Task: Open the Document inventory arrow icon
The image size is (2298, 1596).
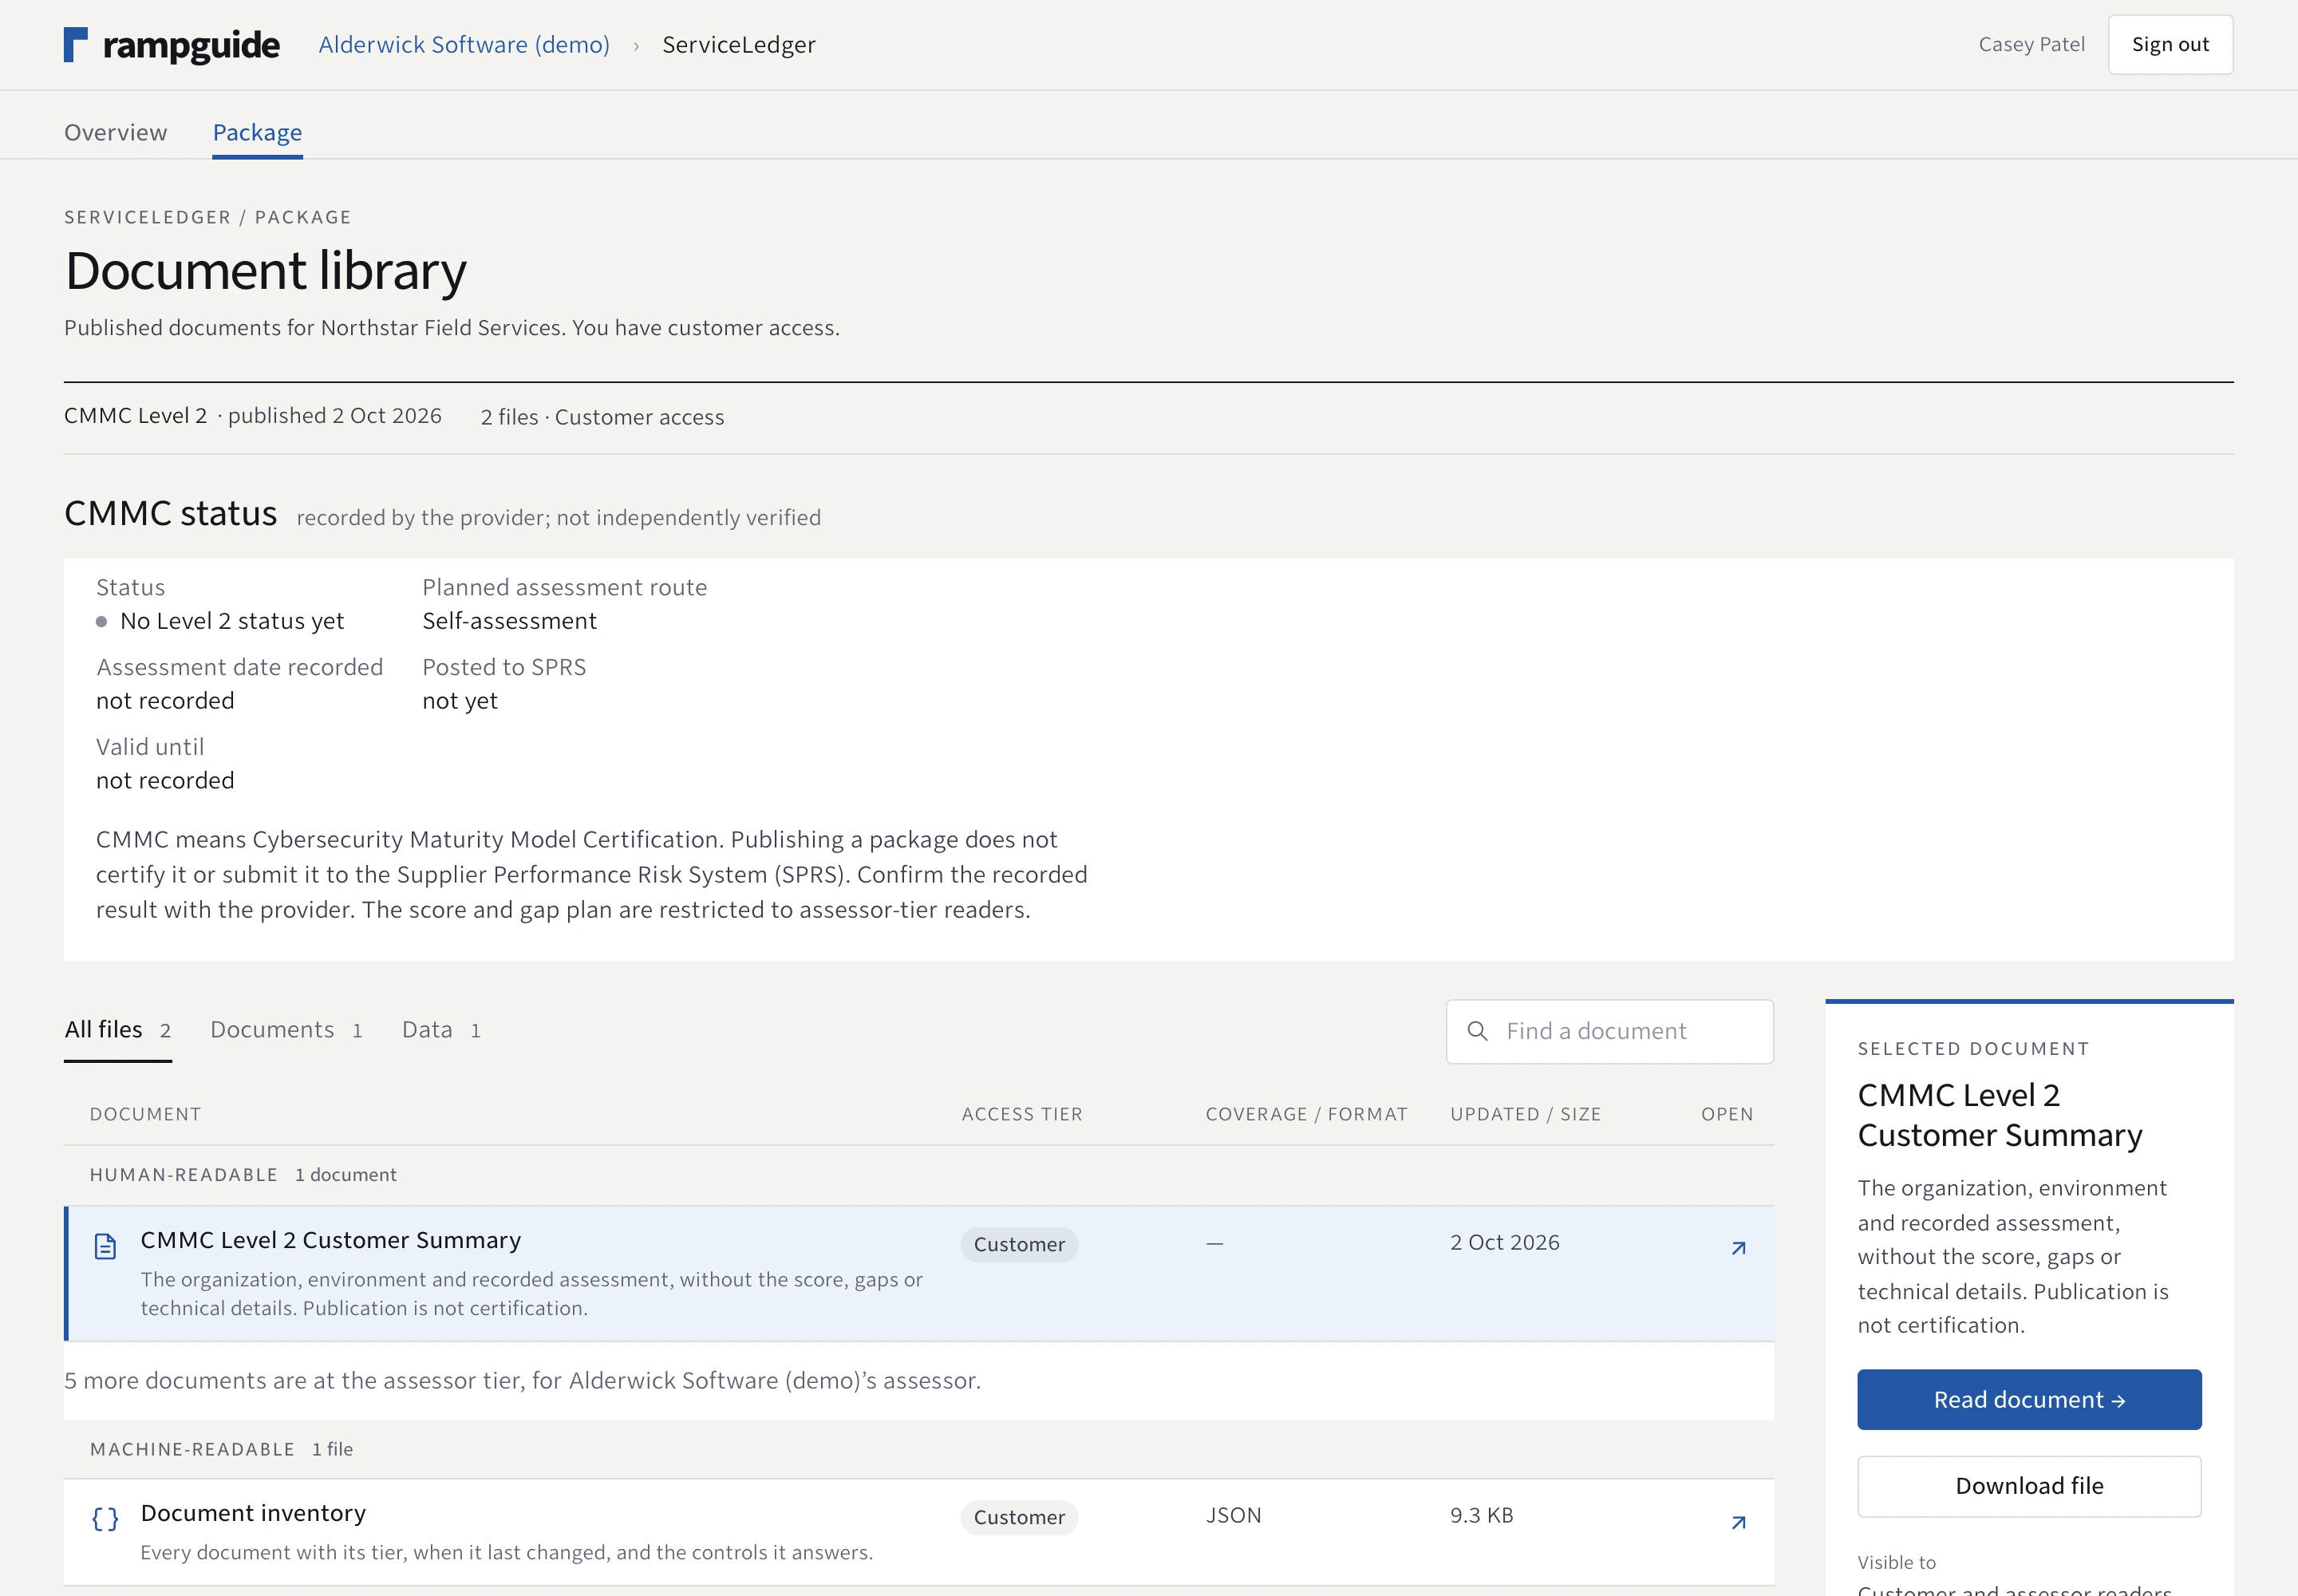Action: pyautogui.click(x=1738, y=1522)
